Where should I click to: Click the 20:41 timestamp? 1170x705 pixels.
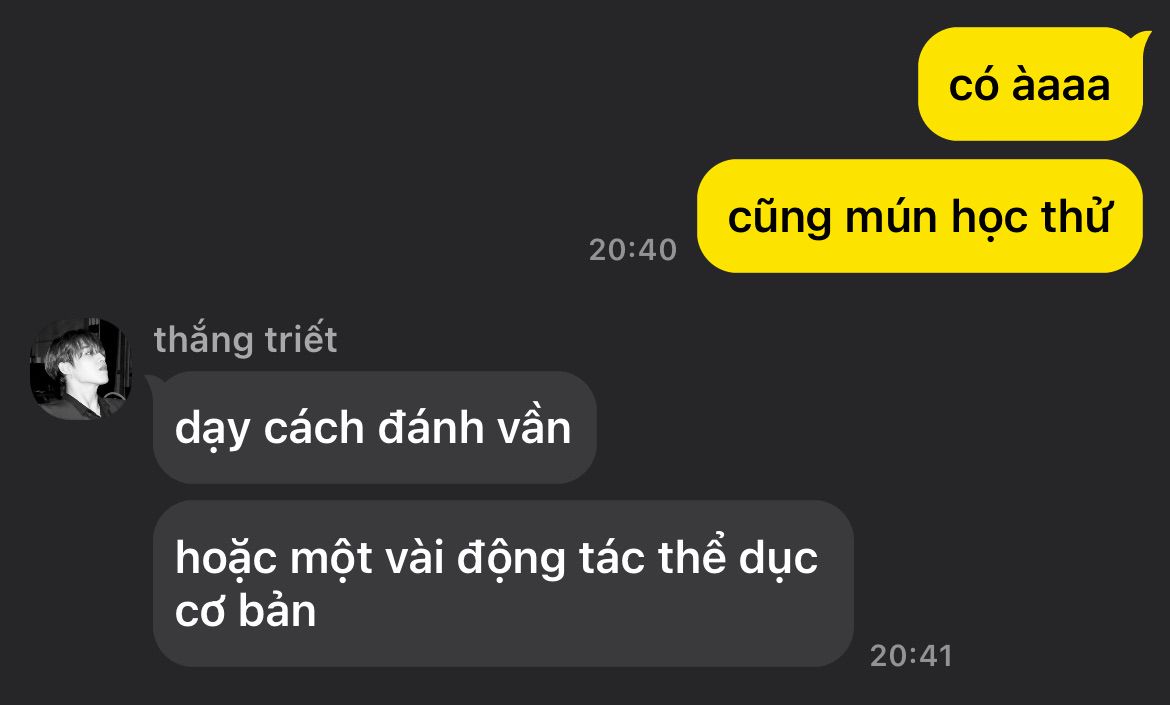[x=911, y=657]
